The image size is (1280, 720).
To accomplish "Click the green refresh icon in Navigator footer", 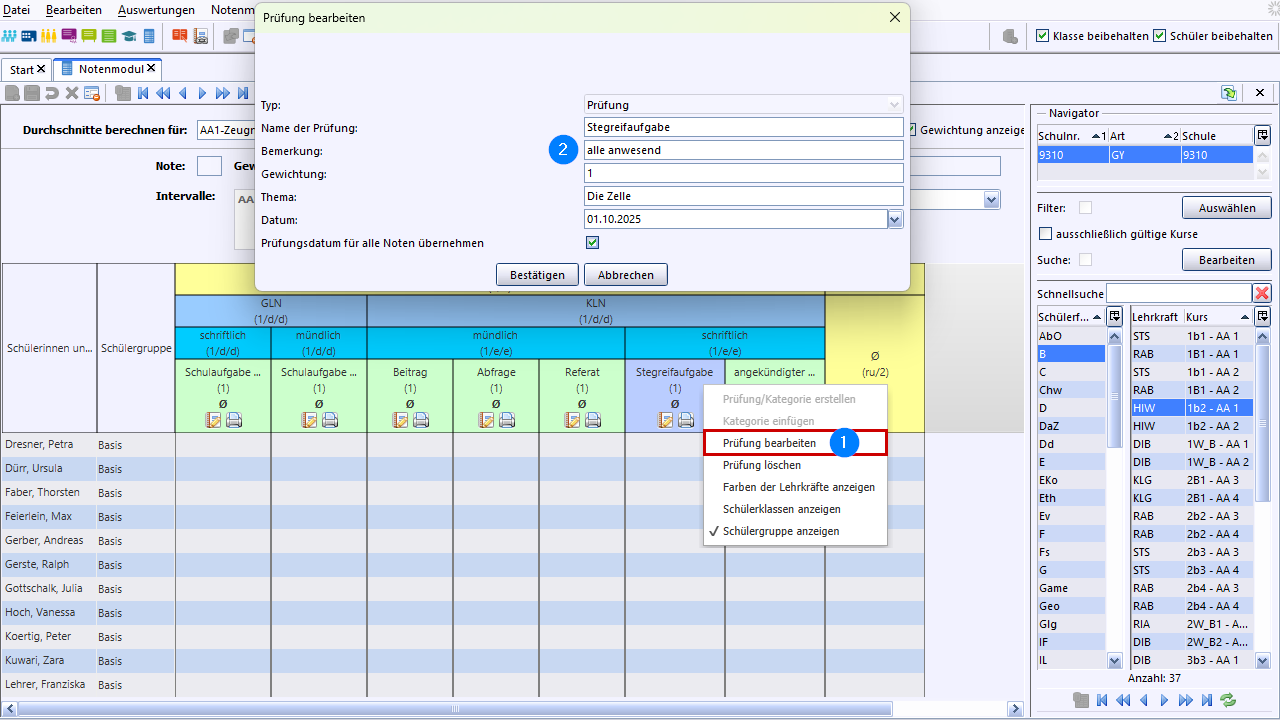I will coord(1228,700).
